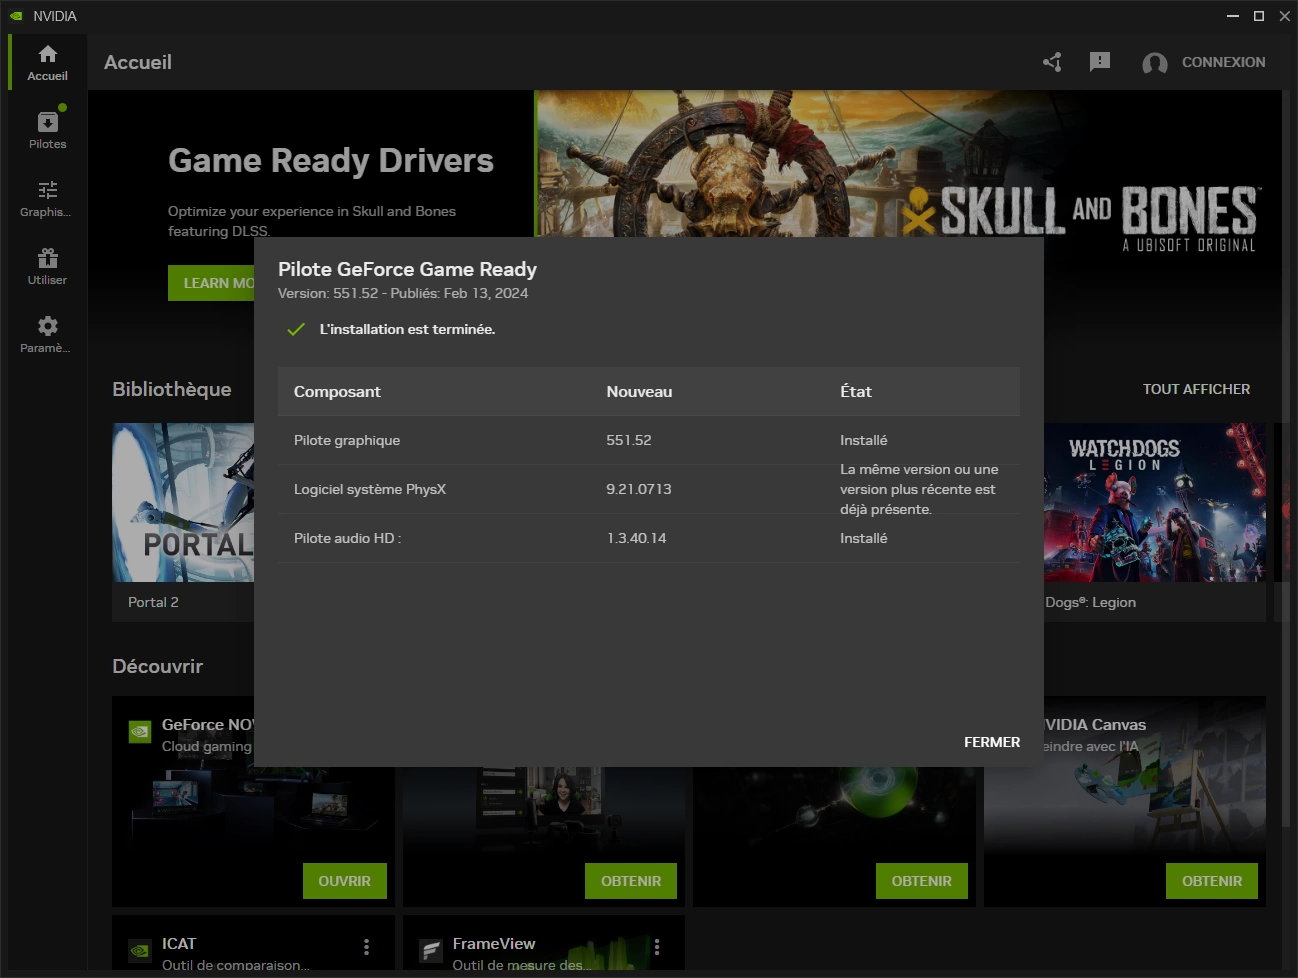Viewport: 1298px width, 978px height.
Task: Click FERMER to close the driver dialog
Action: pos(992,742)
